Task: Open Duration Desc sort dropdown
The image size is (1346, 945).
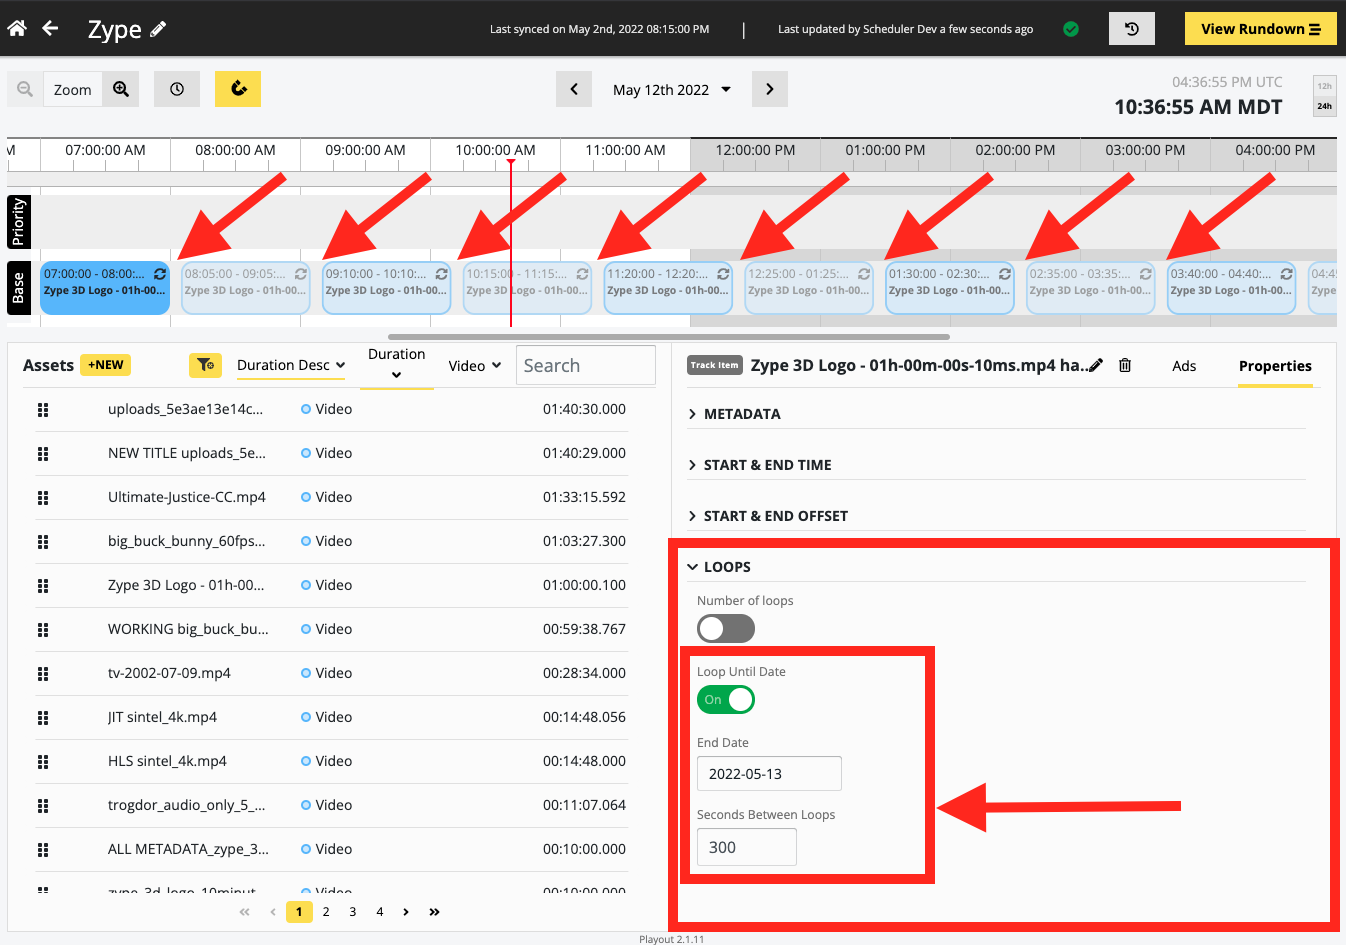Action: coord(291,365)
